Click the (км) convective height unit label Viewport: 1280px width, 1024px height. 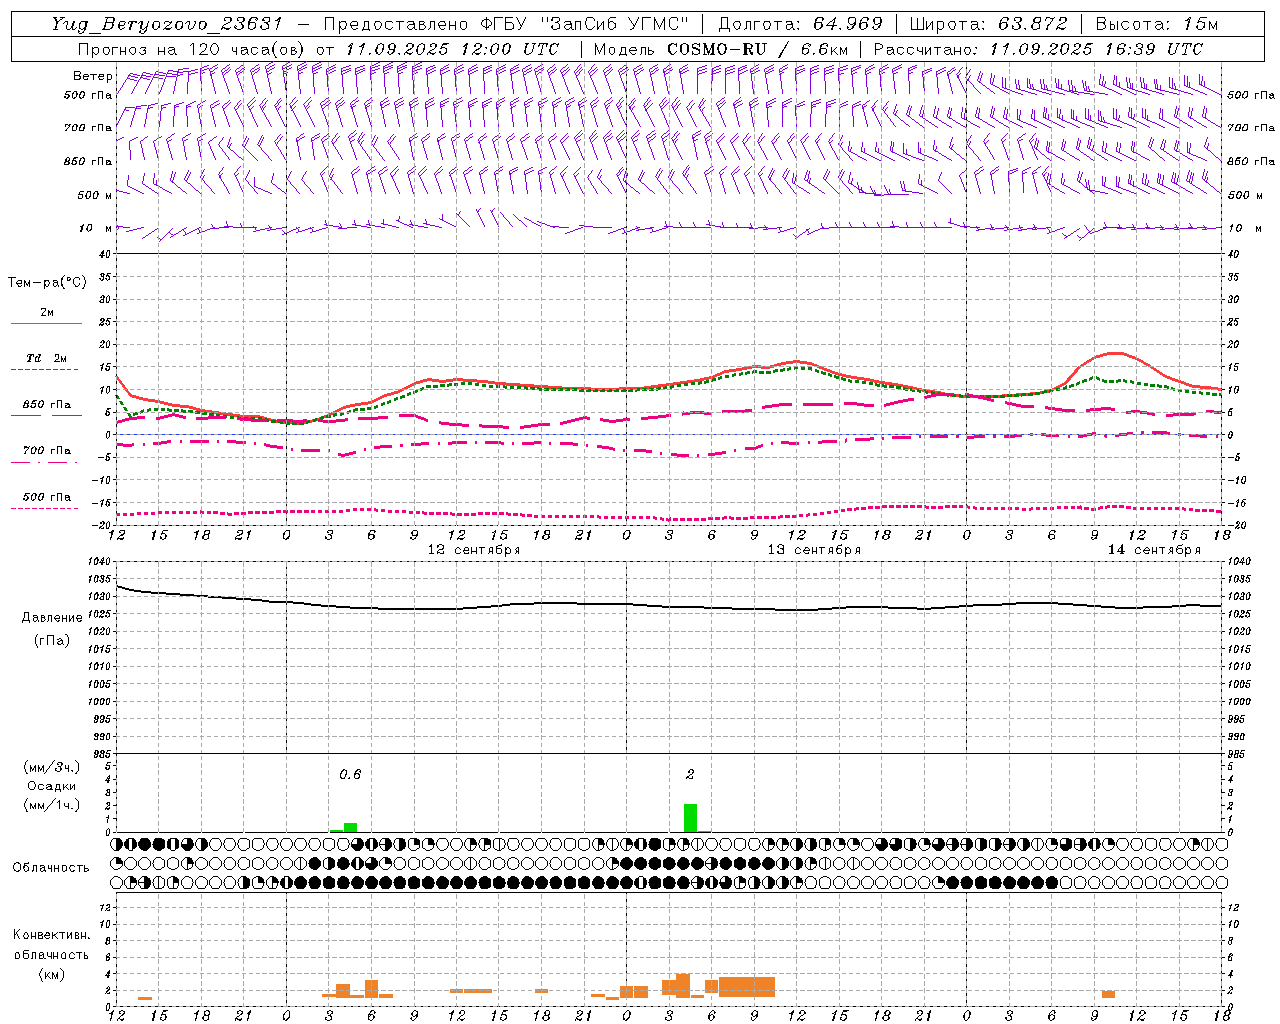pyautogui.click(x=51, y=974)
